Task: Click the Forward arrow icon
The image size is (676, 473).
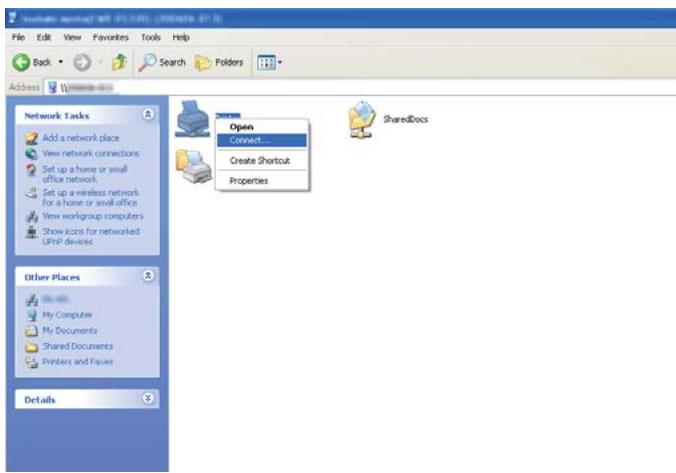Action: pyautogui.click(x=82, y=63)
